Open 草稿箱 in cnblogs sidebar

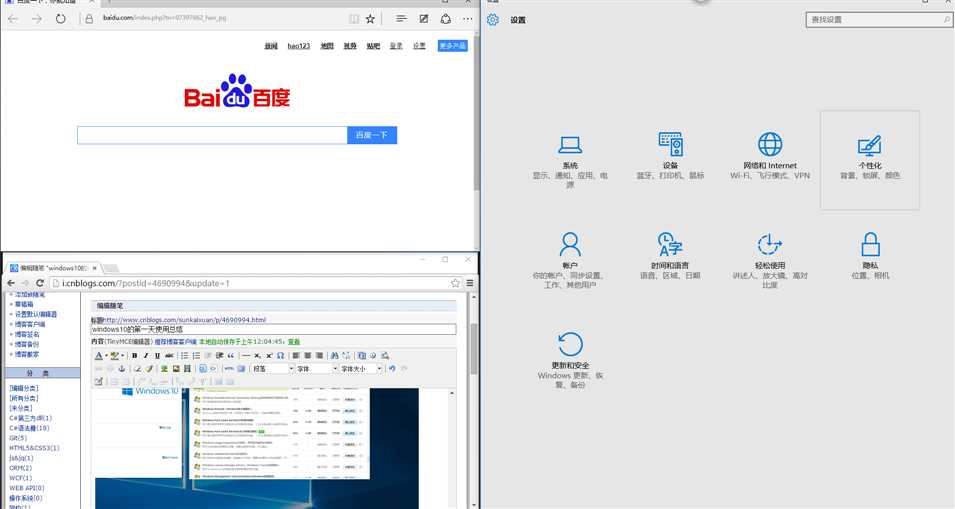24,304
